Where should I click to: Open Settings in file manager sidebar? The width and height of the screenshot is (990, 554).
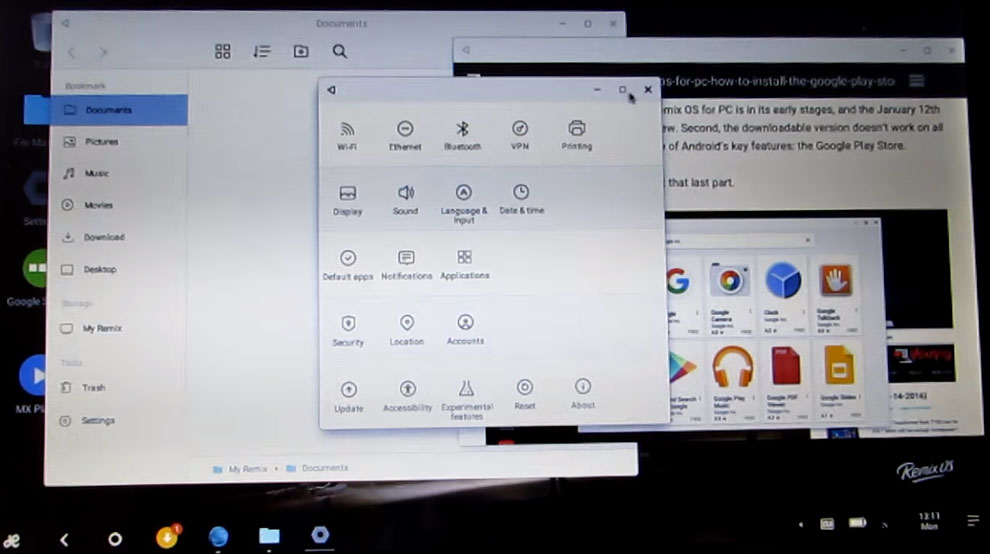click(117, 421)
